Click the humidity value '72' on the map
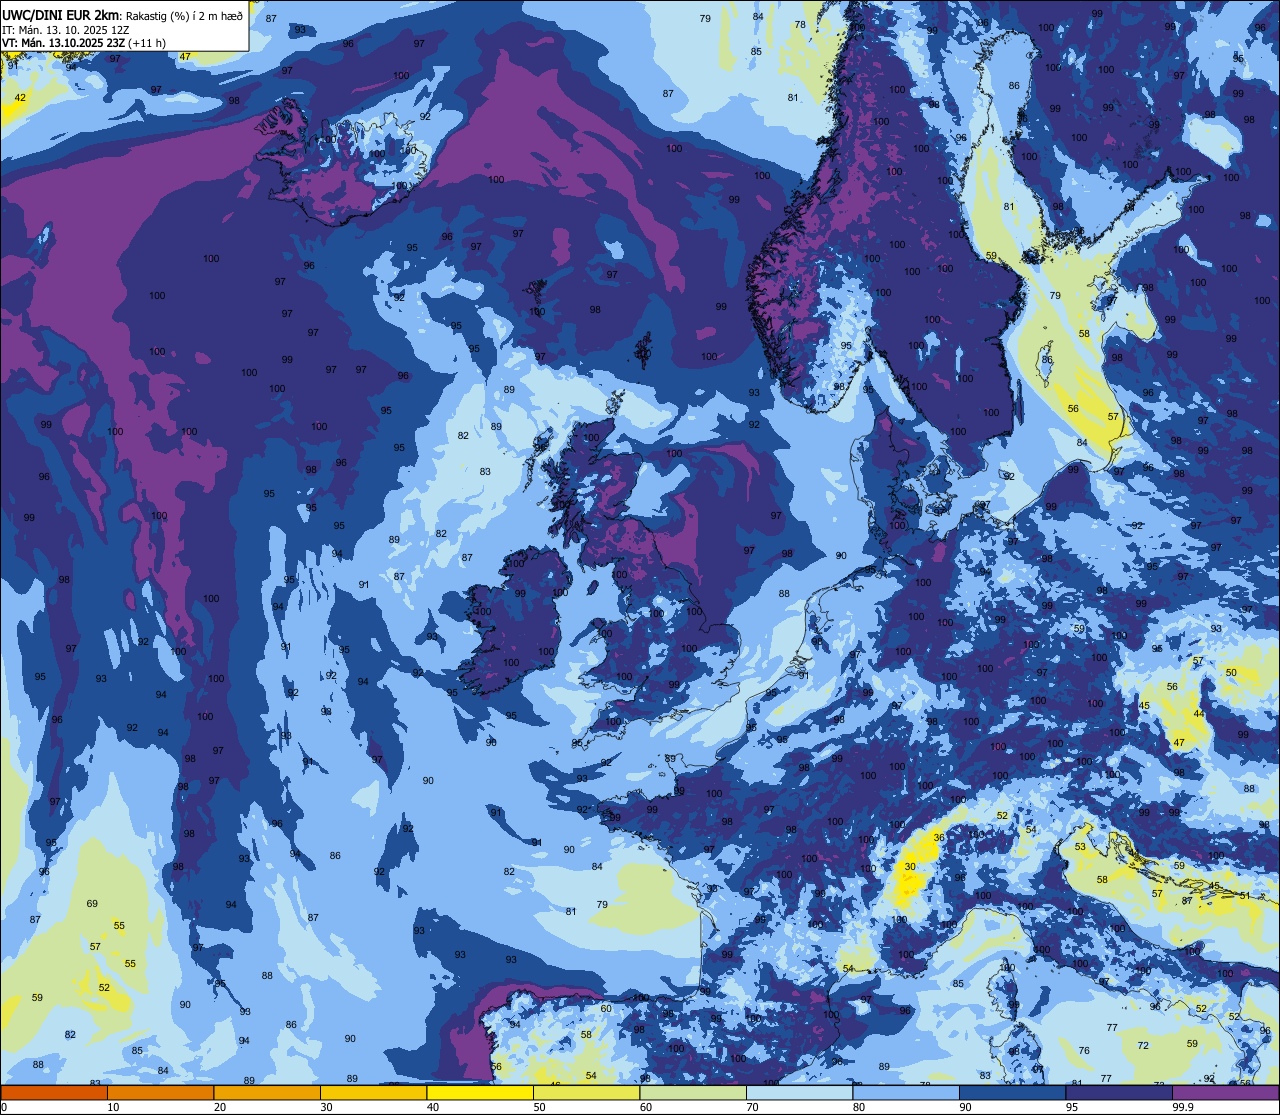The image size is (1280, 1115). (1143, 1046)
